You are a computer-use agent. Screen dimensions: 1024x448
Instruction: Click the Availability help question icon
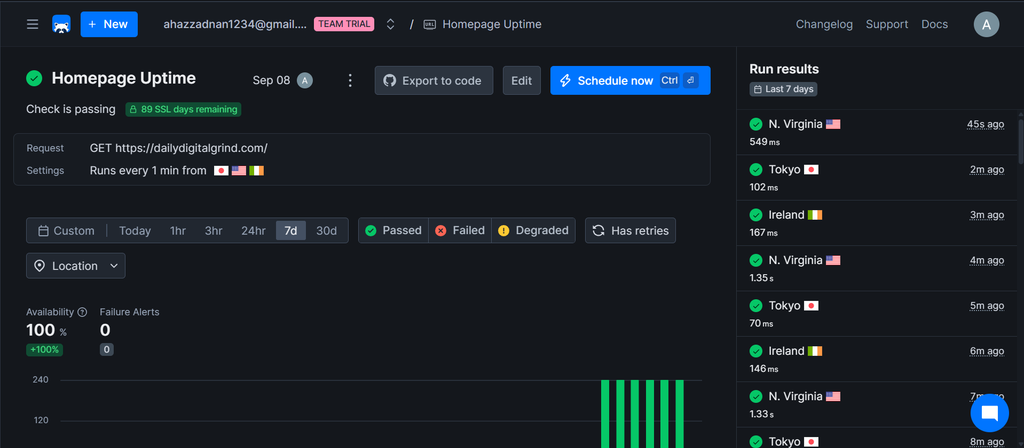pos(82,312)
